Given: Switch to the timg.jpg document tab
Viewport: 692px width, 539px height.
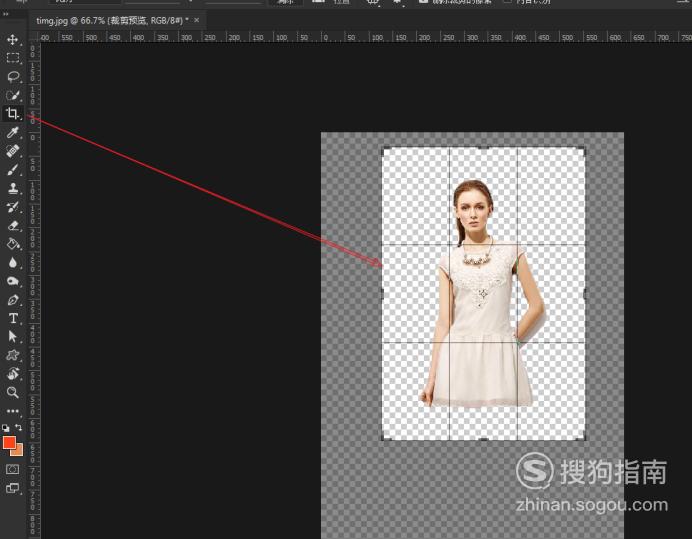Looking at the screenshot, I should pyautogui.click(x=112, y=20).
